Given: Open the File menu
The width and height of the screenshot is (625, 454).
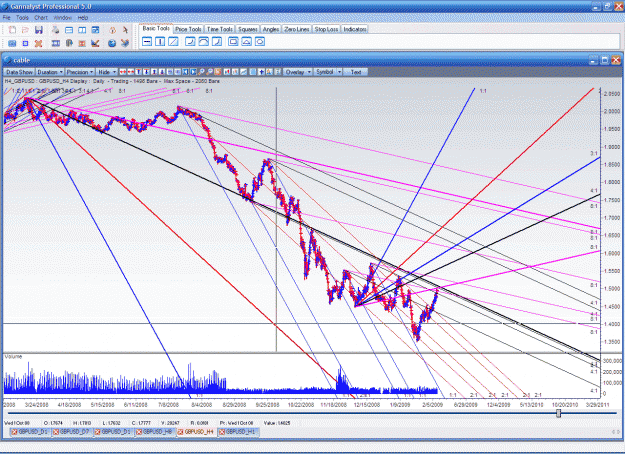Looking at the screenshot, I should (7, 18).
